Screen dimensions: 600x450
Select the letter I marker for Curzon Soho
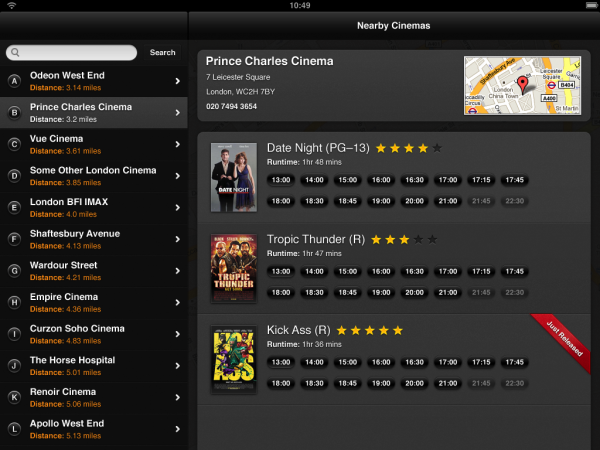coord(14,334)
